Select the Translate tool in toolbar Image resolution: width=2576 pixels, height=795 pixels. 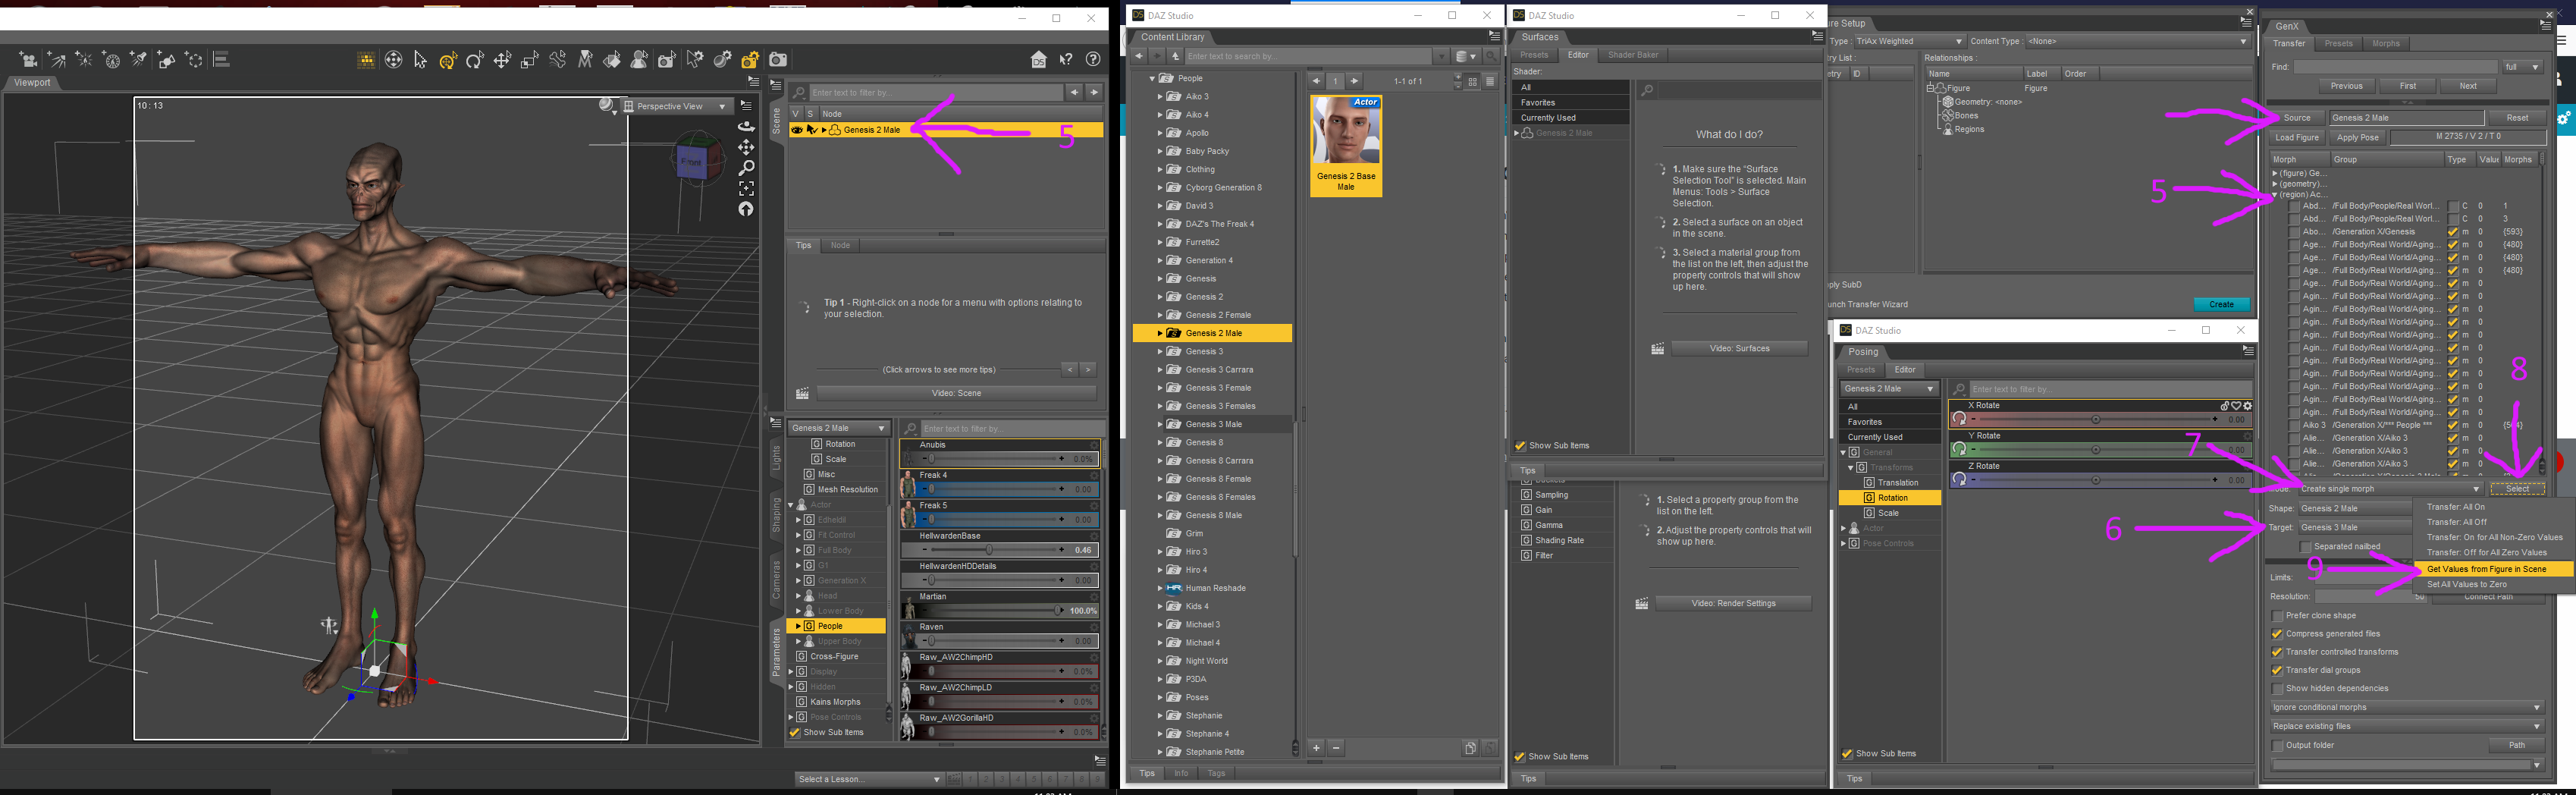click(503, 61)
